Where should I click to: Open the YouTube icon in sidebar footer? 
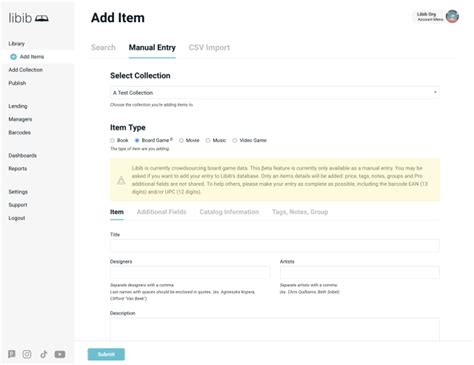click(x=60, y=354)
